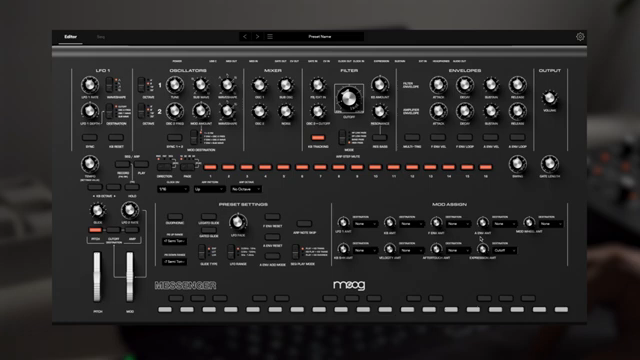Open settings via the gear icon
The image size is (640, 360).
tap(580, 37)
